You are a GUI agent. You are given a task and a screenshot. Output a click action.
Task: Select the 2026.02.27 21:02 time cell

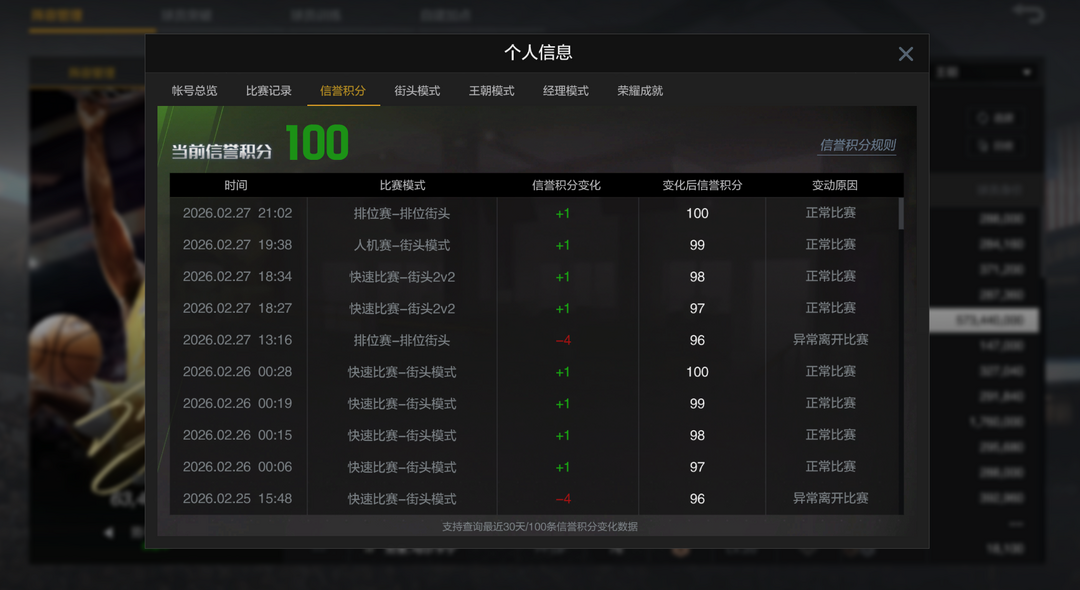pos(238,213)
